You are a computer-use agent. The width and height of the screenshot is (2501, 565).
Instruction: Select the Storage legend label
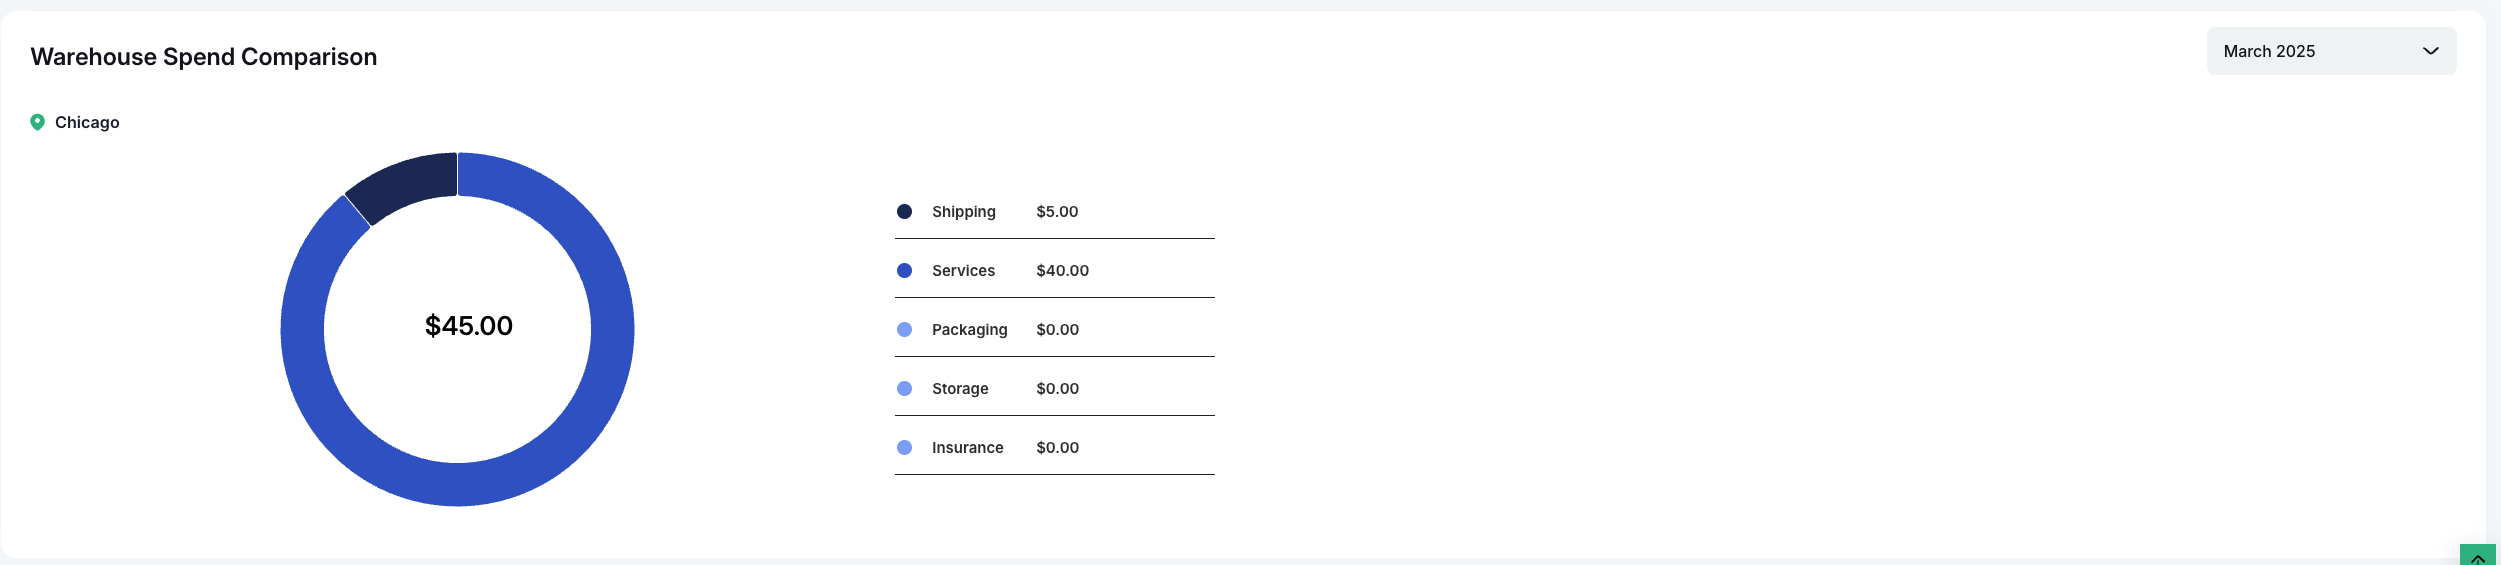[x=960, y=389]
